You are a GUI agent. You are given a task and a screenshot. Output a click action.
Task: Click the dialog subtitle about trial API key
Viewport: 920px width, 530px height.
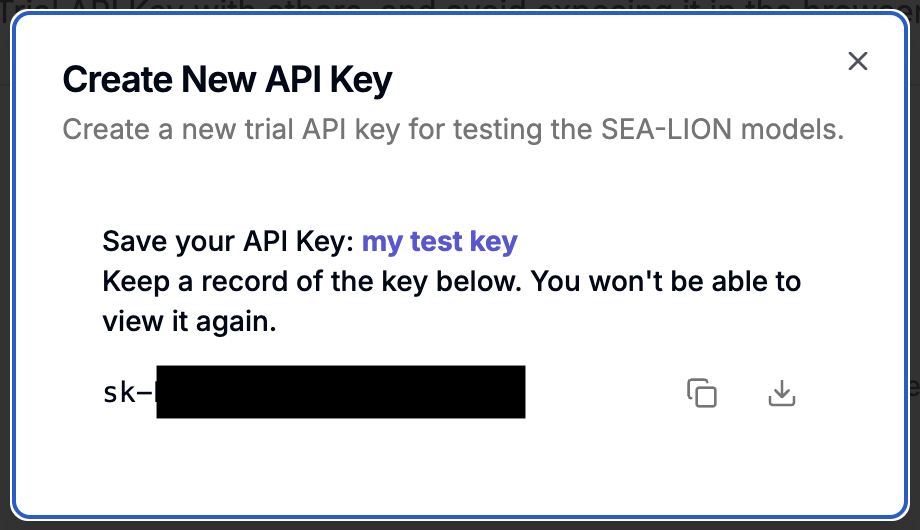click(x=453, y=130)
